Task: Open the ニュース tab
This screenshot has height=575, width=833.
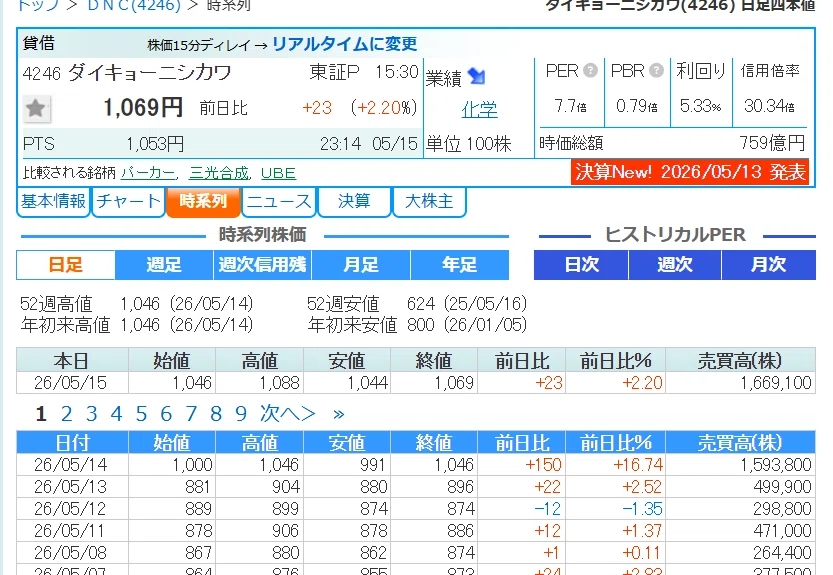Action: point(279,201)
